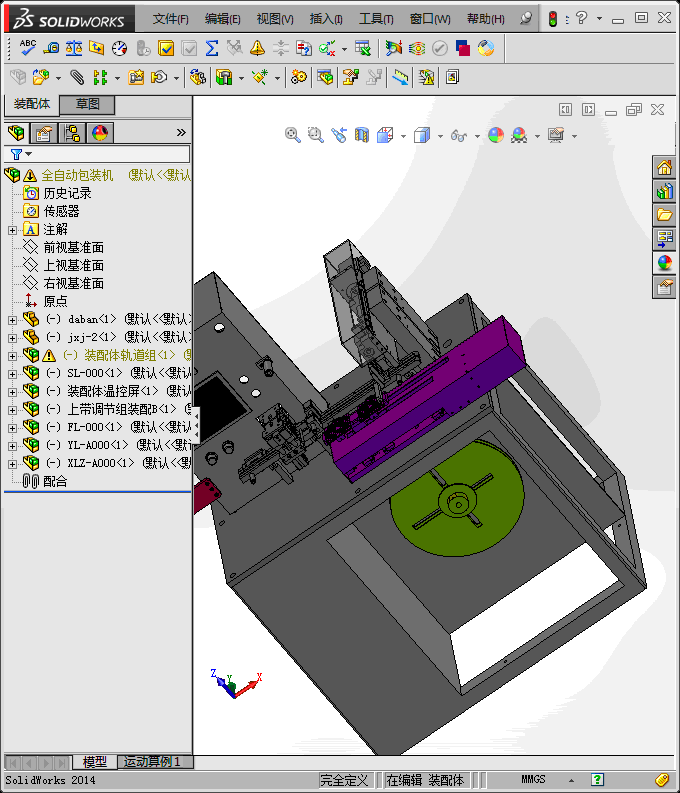
Task: Collapse the feature panel using the splitter handle
Action: coord(196,425)
